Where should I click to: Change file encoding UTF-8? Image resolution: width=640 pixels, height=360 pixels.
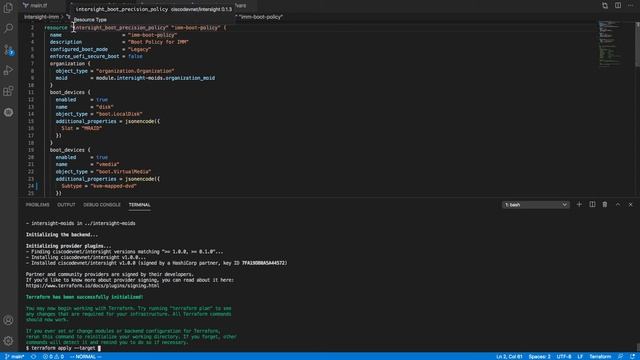[564, 356]
